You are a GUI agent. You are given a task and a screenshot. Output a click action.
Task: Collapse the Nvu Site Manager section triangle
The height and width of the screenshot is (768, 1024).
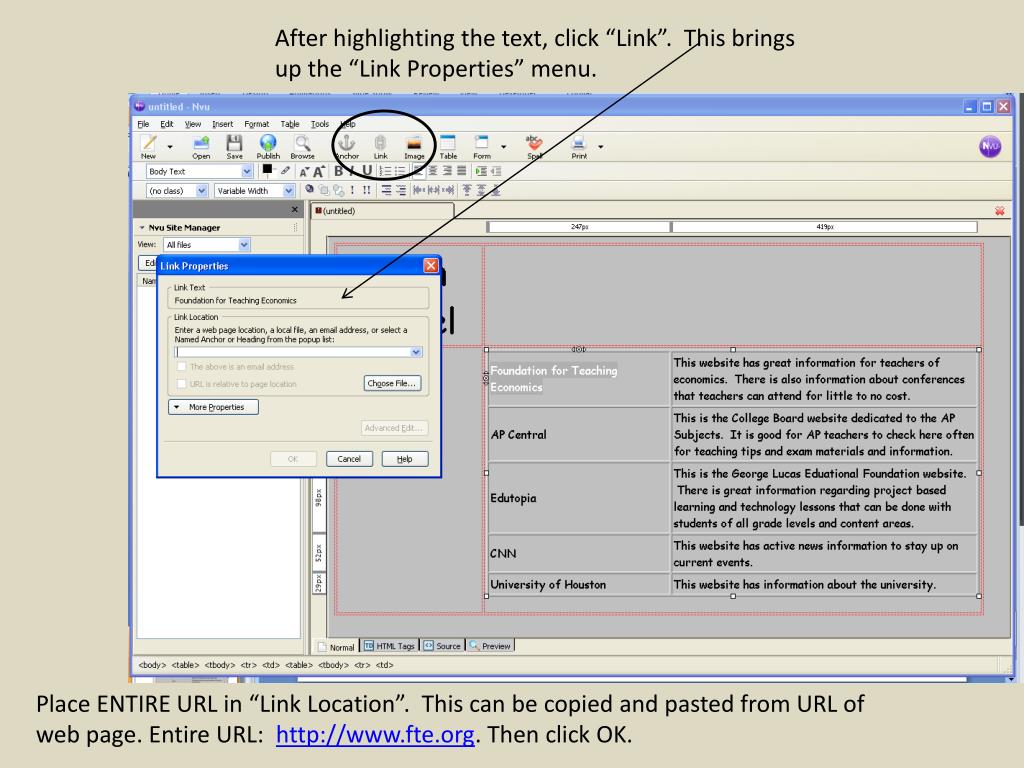pyautogui.click(x=142, y=227)
